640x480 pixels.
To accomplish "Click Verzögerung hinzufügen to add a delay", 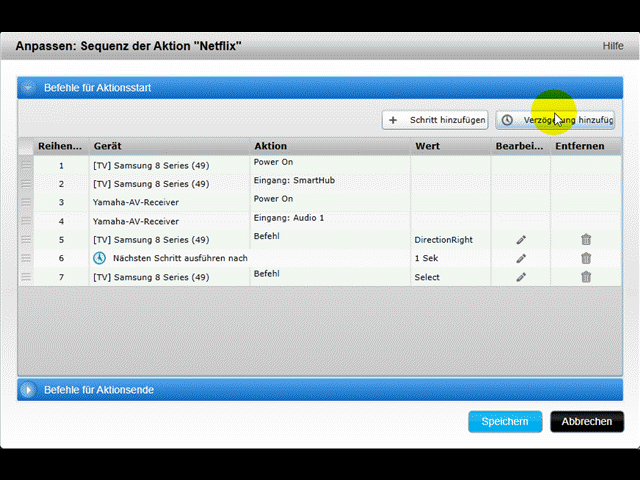I will [x=556, y=120].
